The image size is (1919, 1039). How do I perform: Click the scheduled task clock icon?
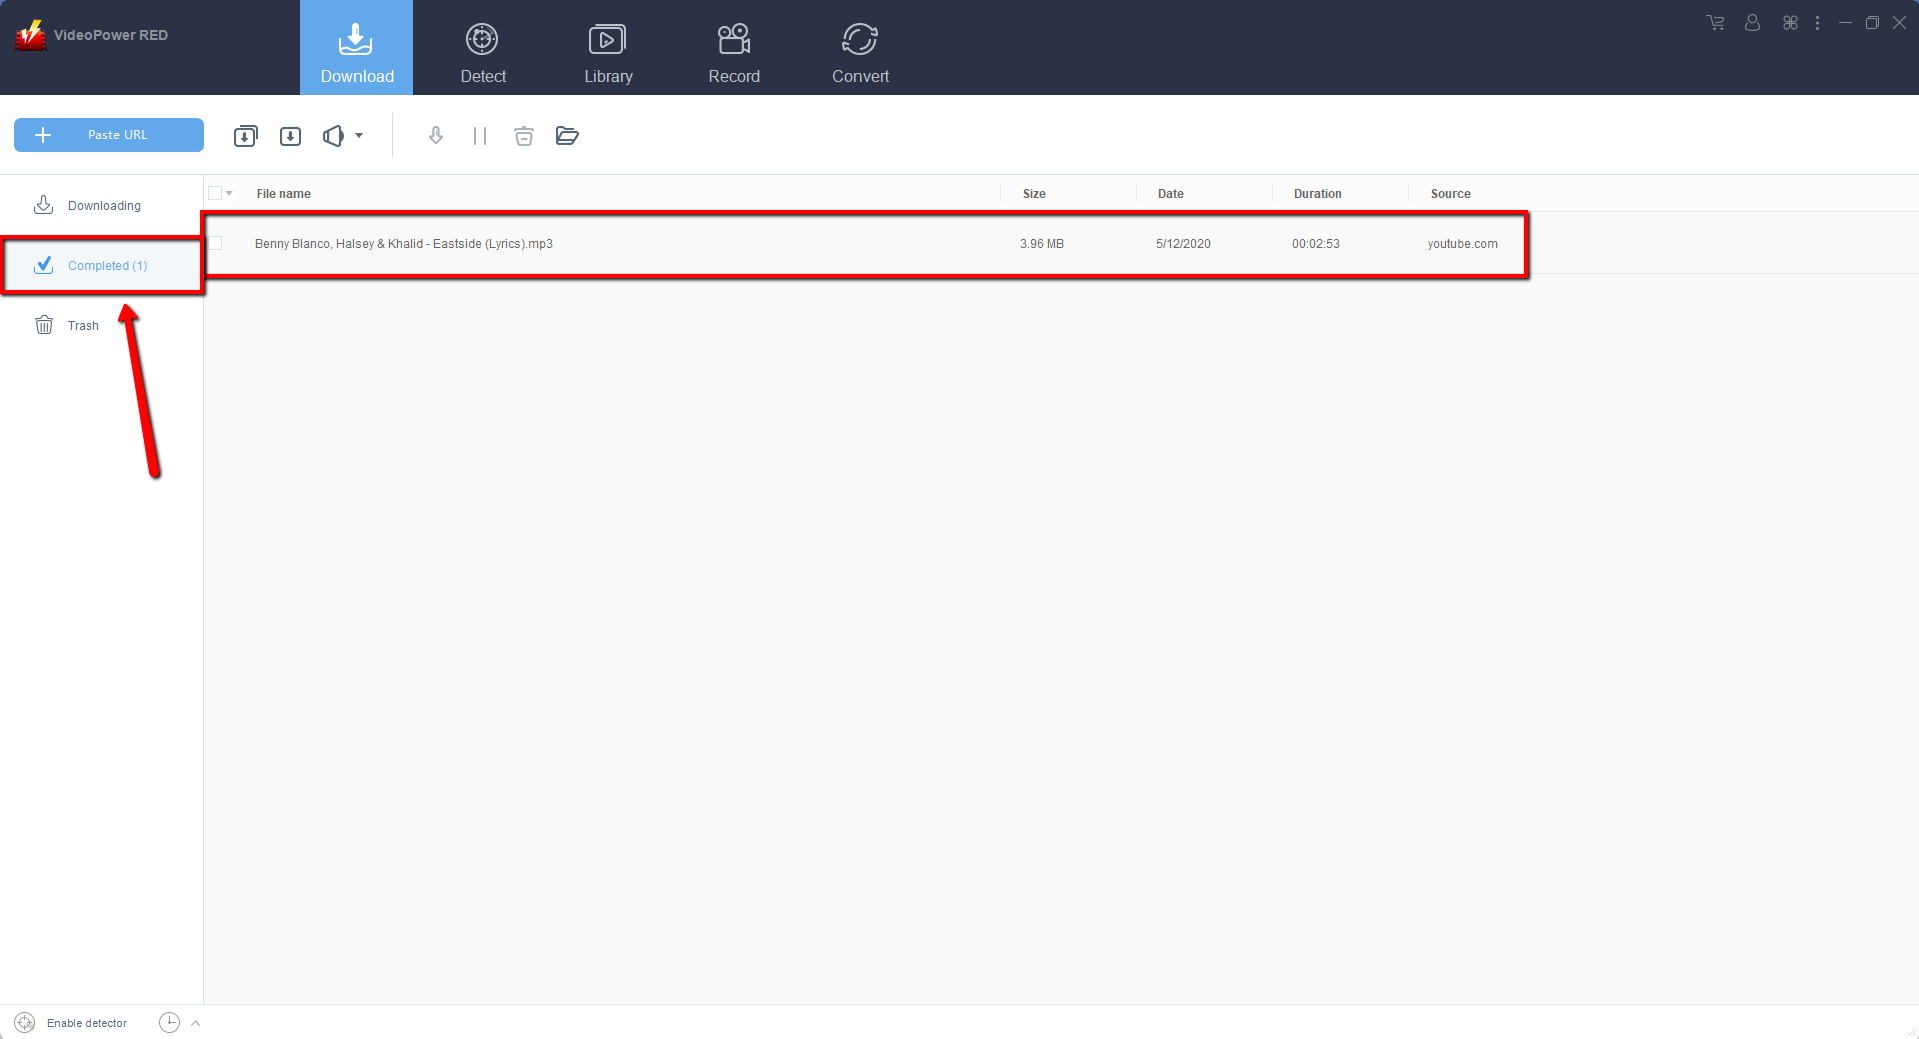pos(169,1022)
